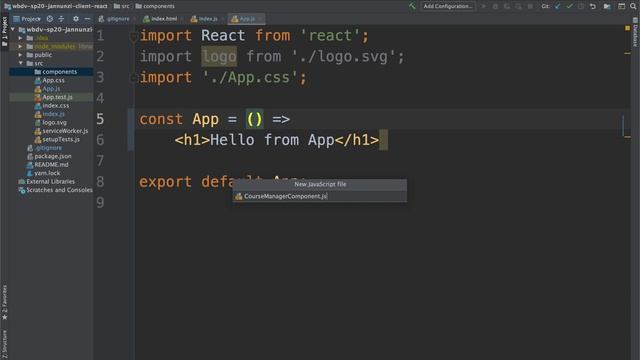Expand the public folder

click(20, 55)
